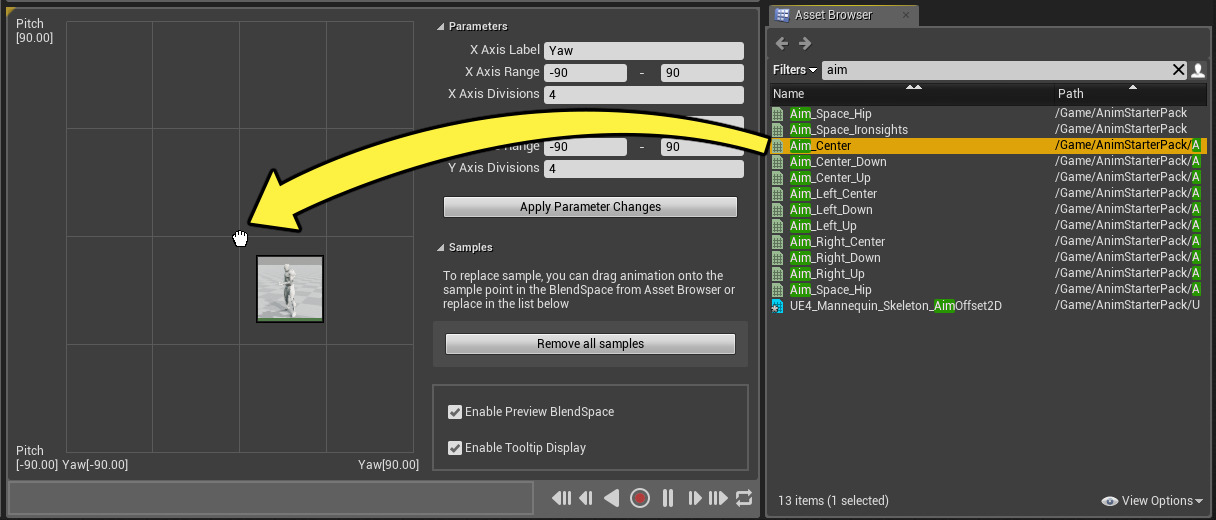Open the Filters dropdown
The image size is (1216, 520).
coord(794,70)
